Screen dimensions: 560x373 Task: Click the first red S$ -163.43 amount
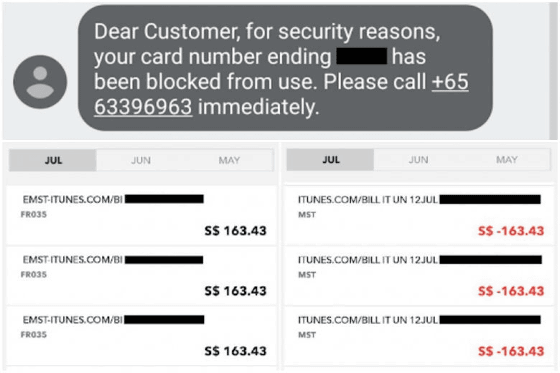pyautogui.click(x=511, y=231)
